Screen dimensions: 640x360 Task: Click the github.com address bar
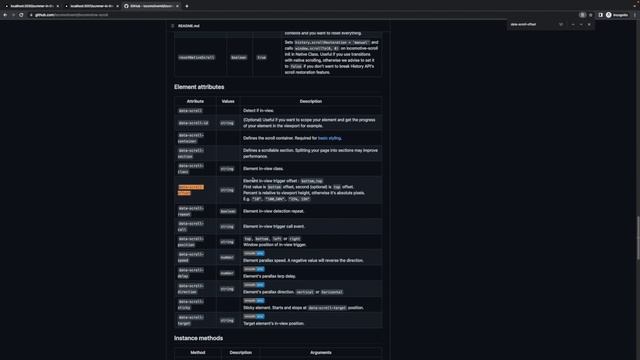pos(302,15)
